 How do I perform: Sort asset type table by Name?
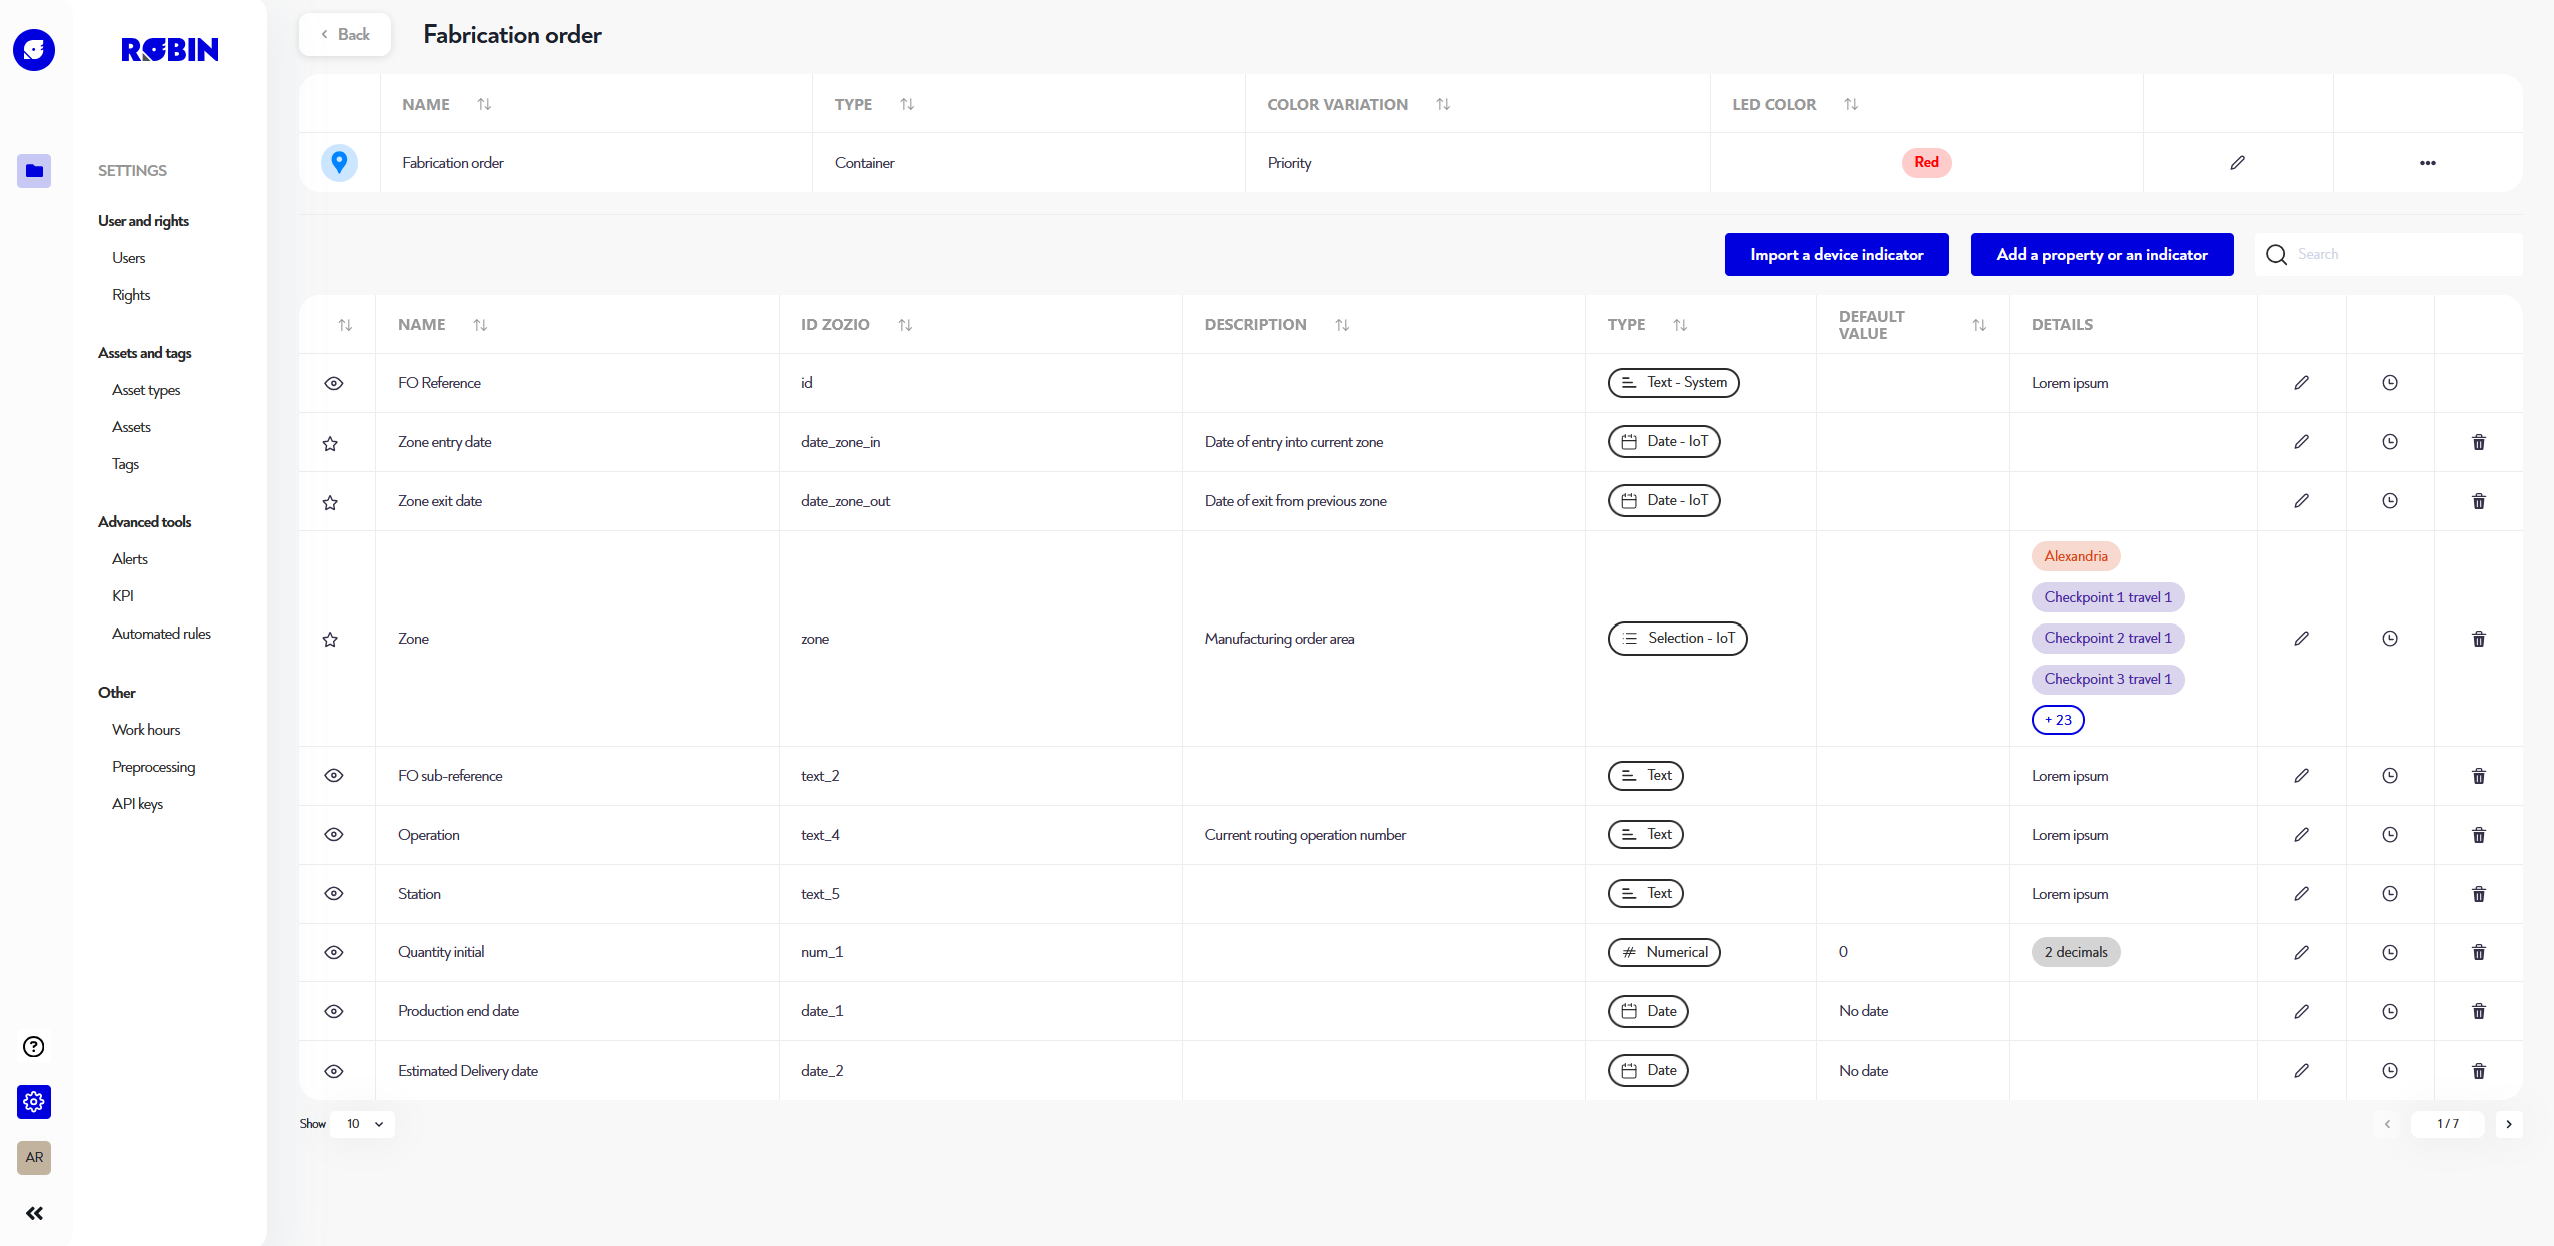[484, 104]
